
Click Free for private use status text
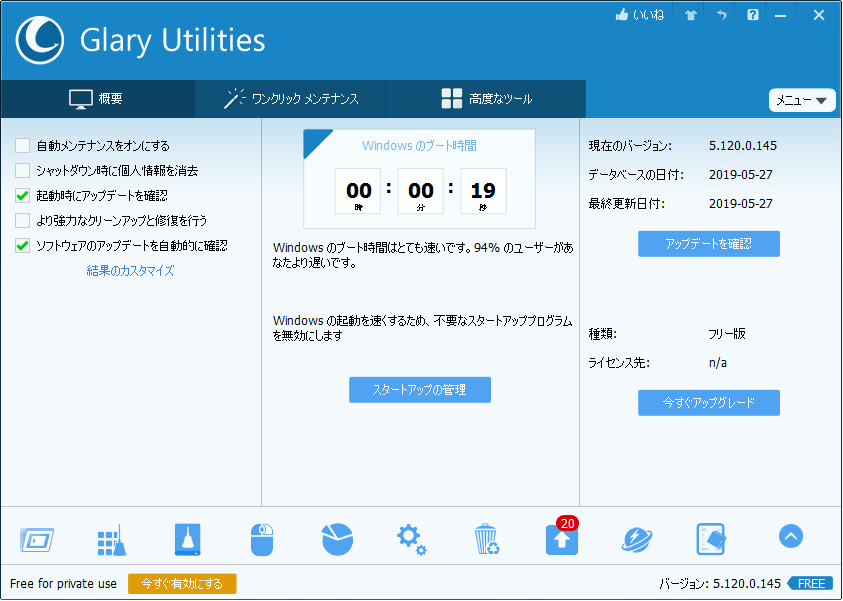coord(63,584)
